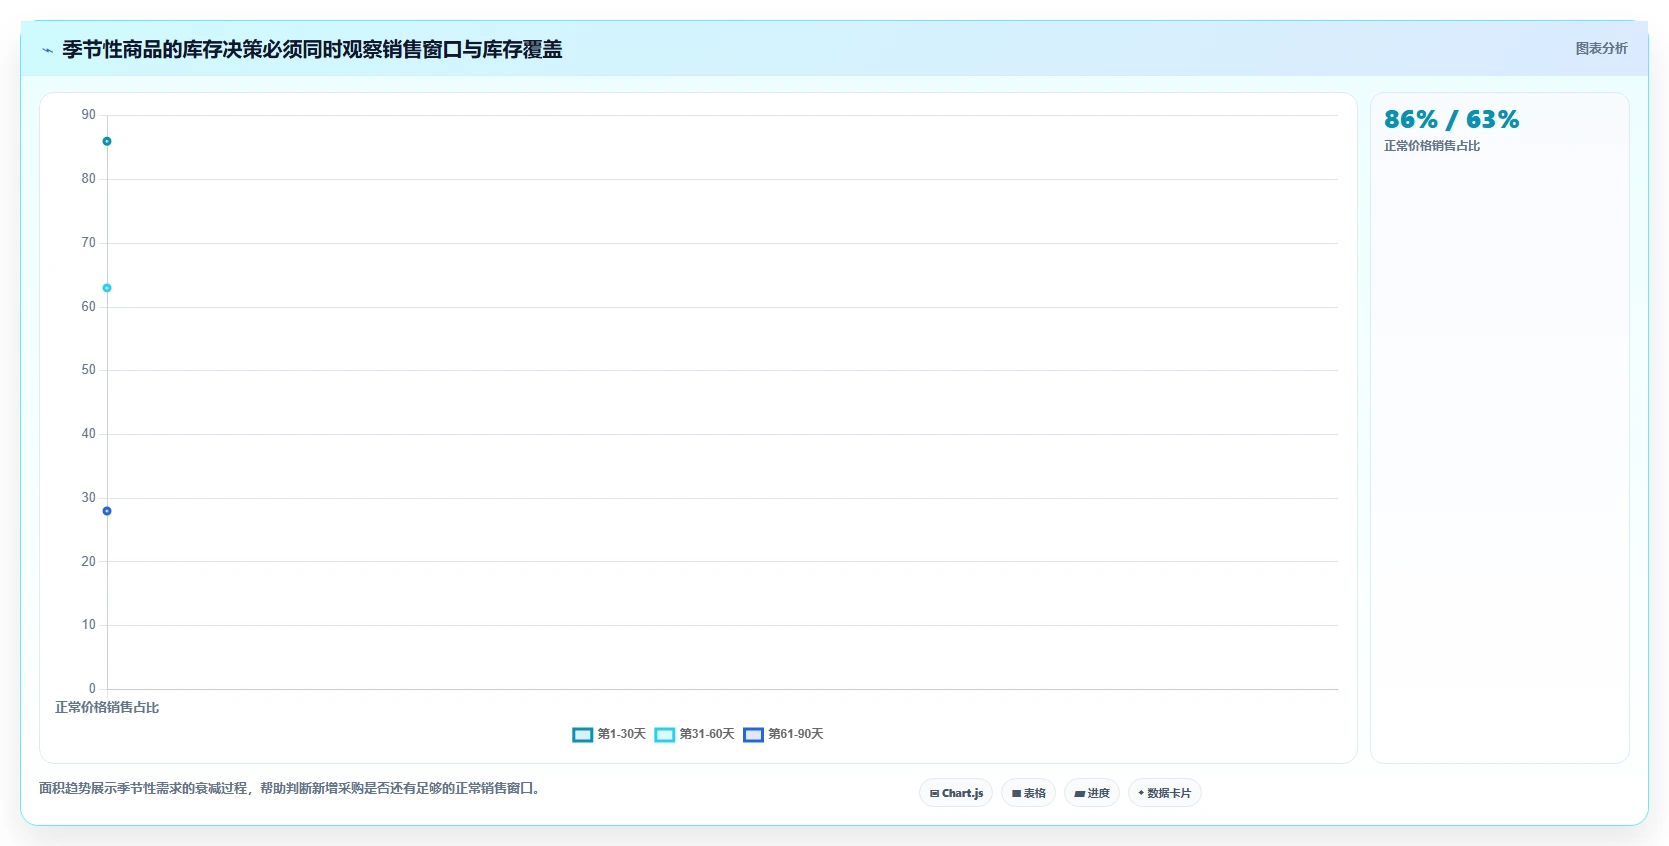Click the 86 data point on chart

point(107,141)
